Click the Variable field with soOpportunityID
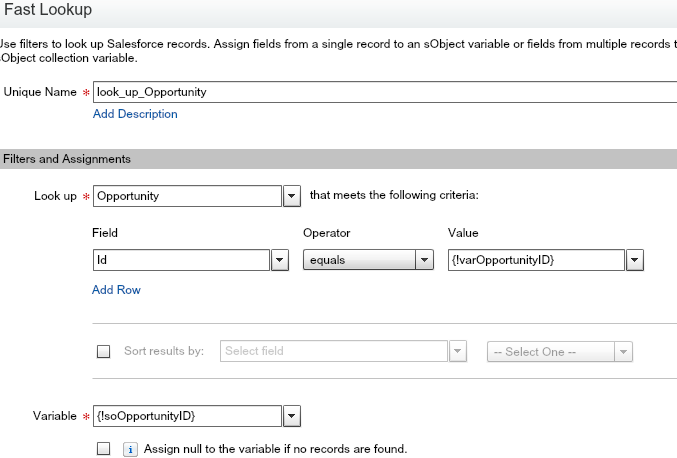Viewport: 677px width, 458px height. pyautogui.click(x=186, y=414)
